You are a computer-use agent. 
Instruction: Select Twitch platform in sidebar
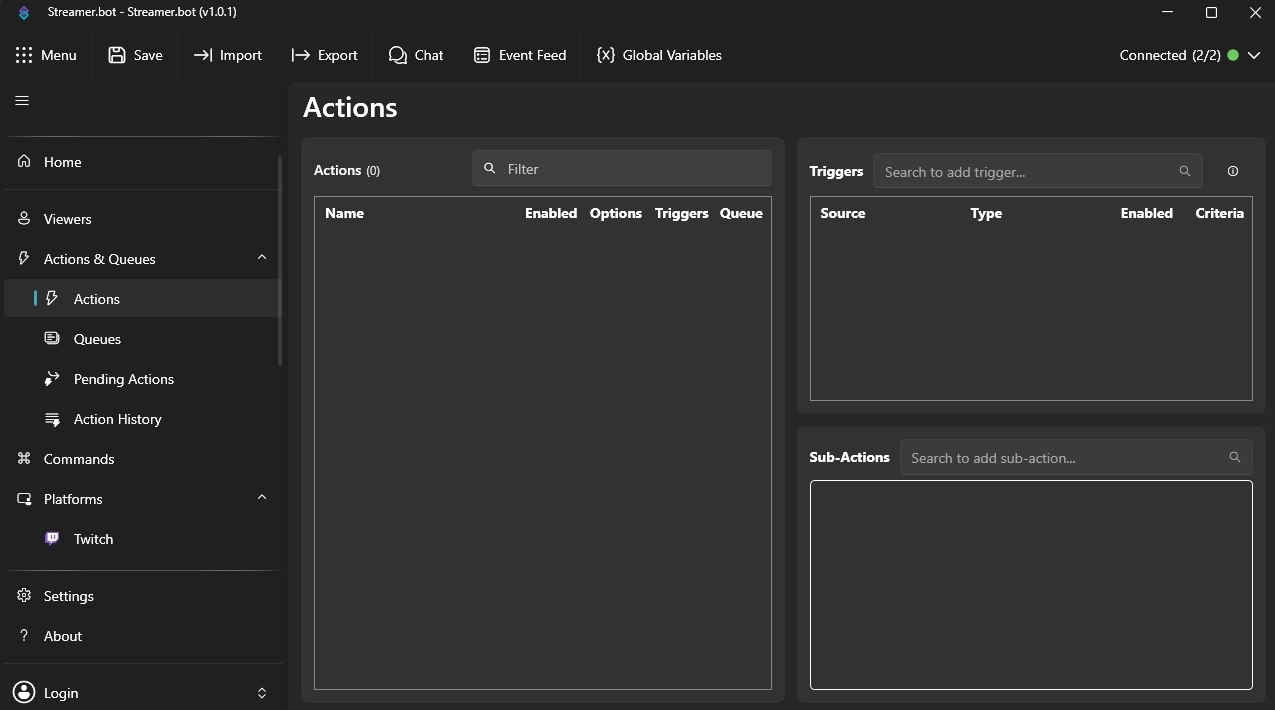(x=93, y=539)
